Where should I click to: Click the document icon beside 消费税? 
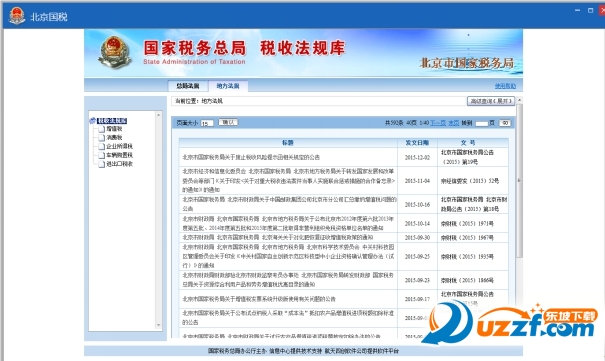tap(101, 138)
